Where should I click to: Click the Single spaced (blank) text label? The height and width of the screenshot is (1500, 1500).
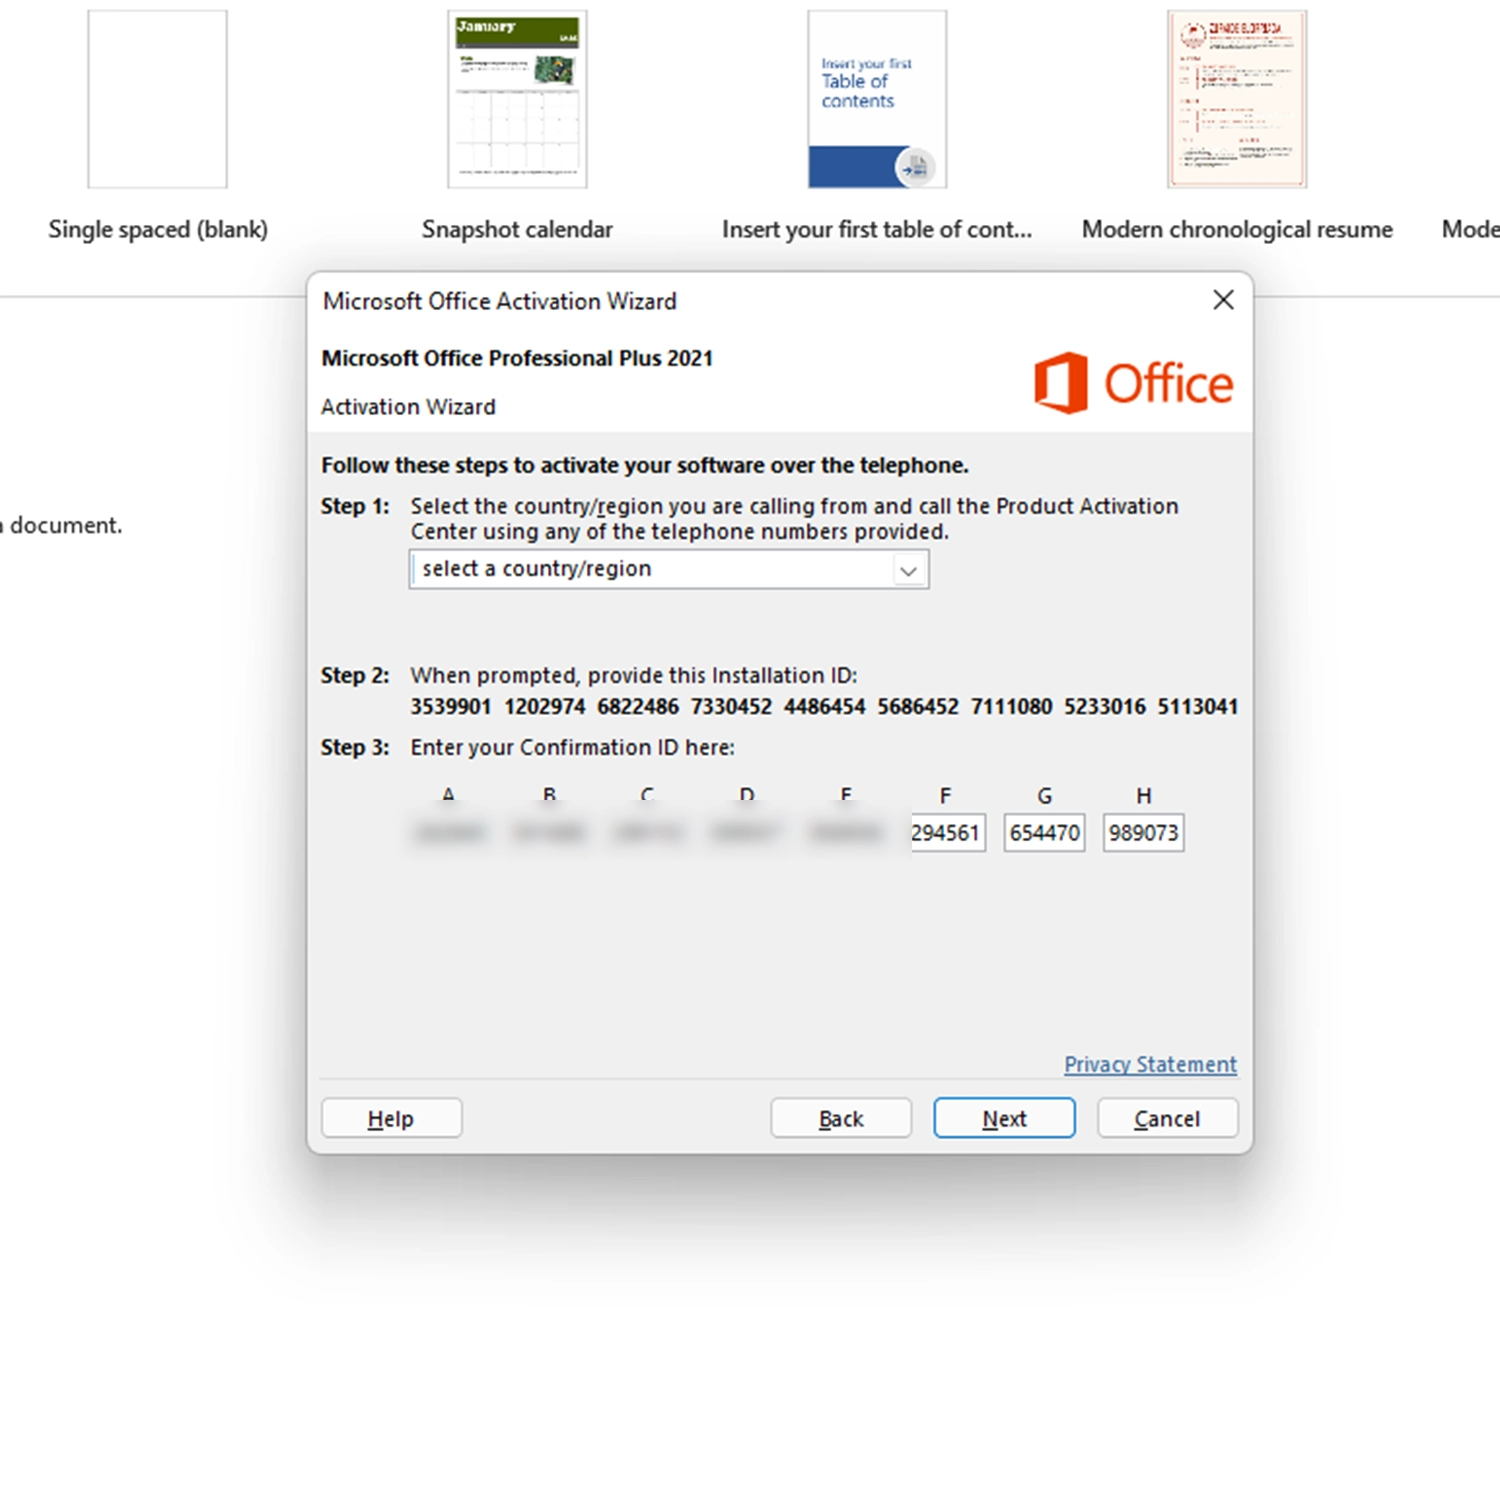[158, 229]
